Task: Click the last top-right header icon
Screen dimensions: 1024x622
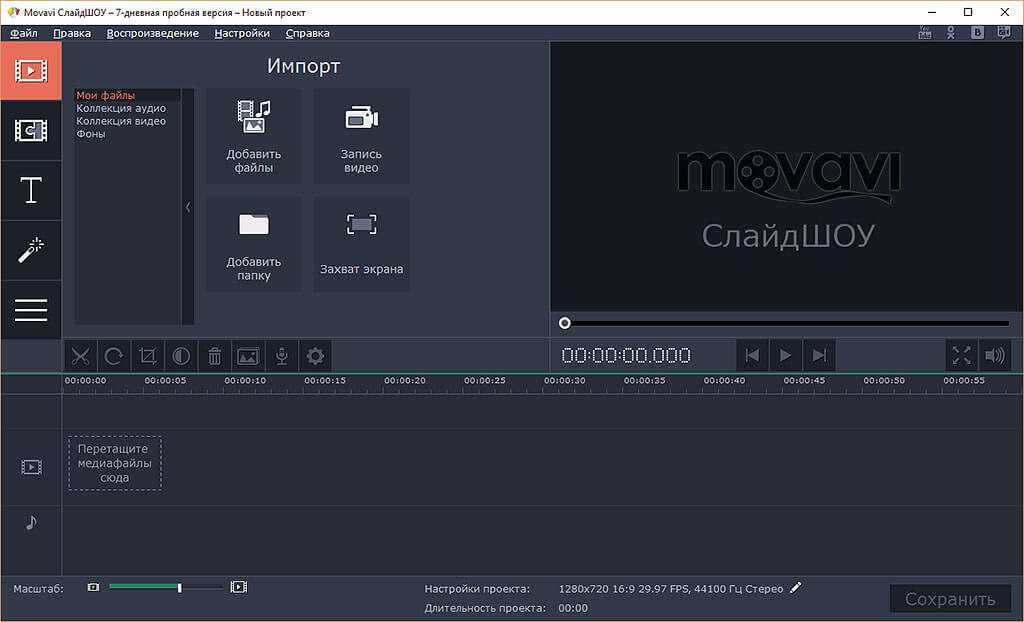Action: [x=1004, y=33]
